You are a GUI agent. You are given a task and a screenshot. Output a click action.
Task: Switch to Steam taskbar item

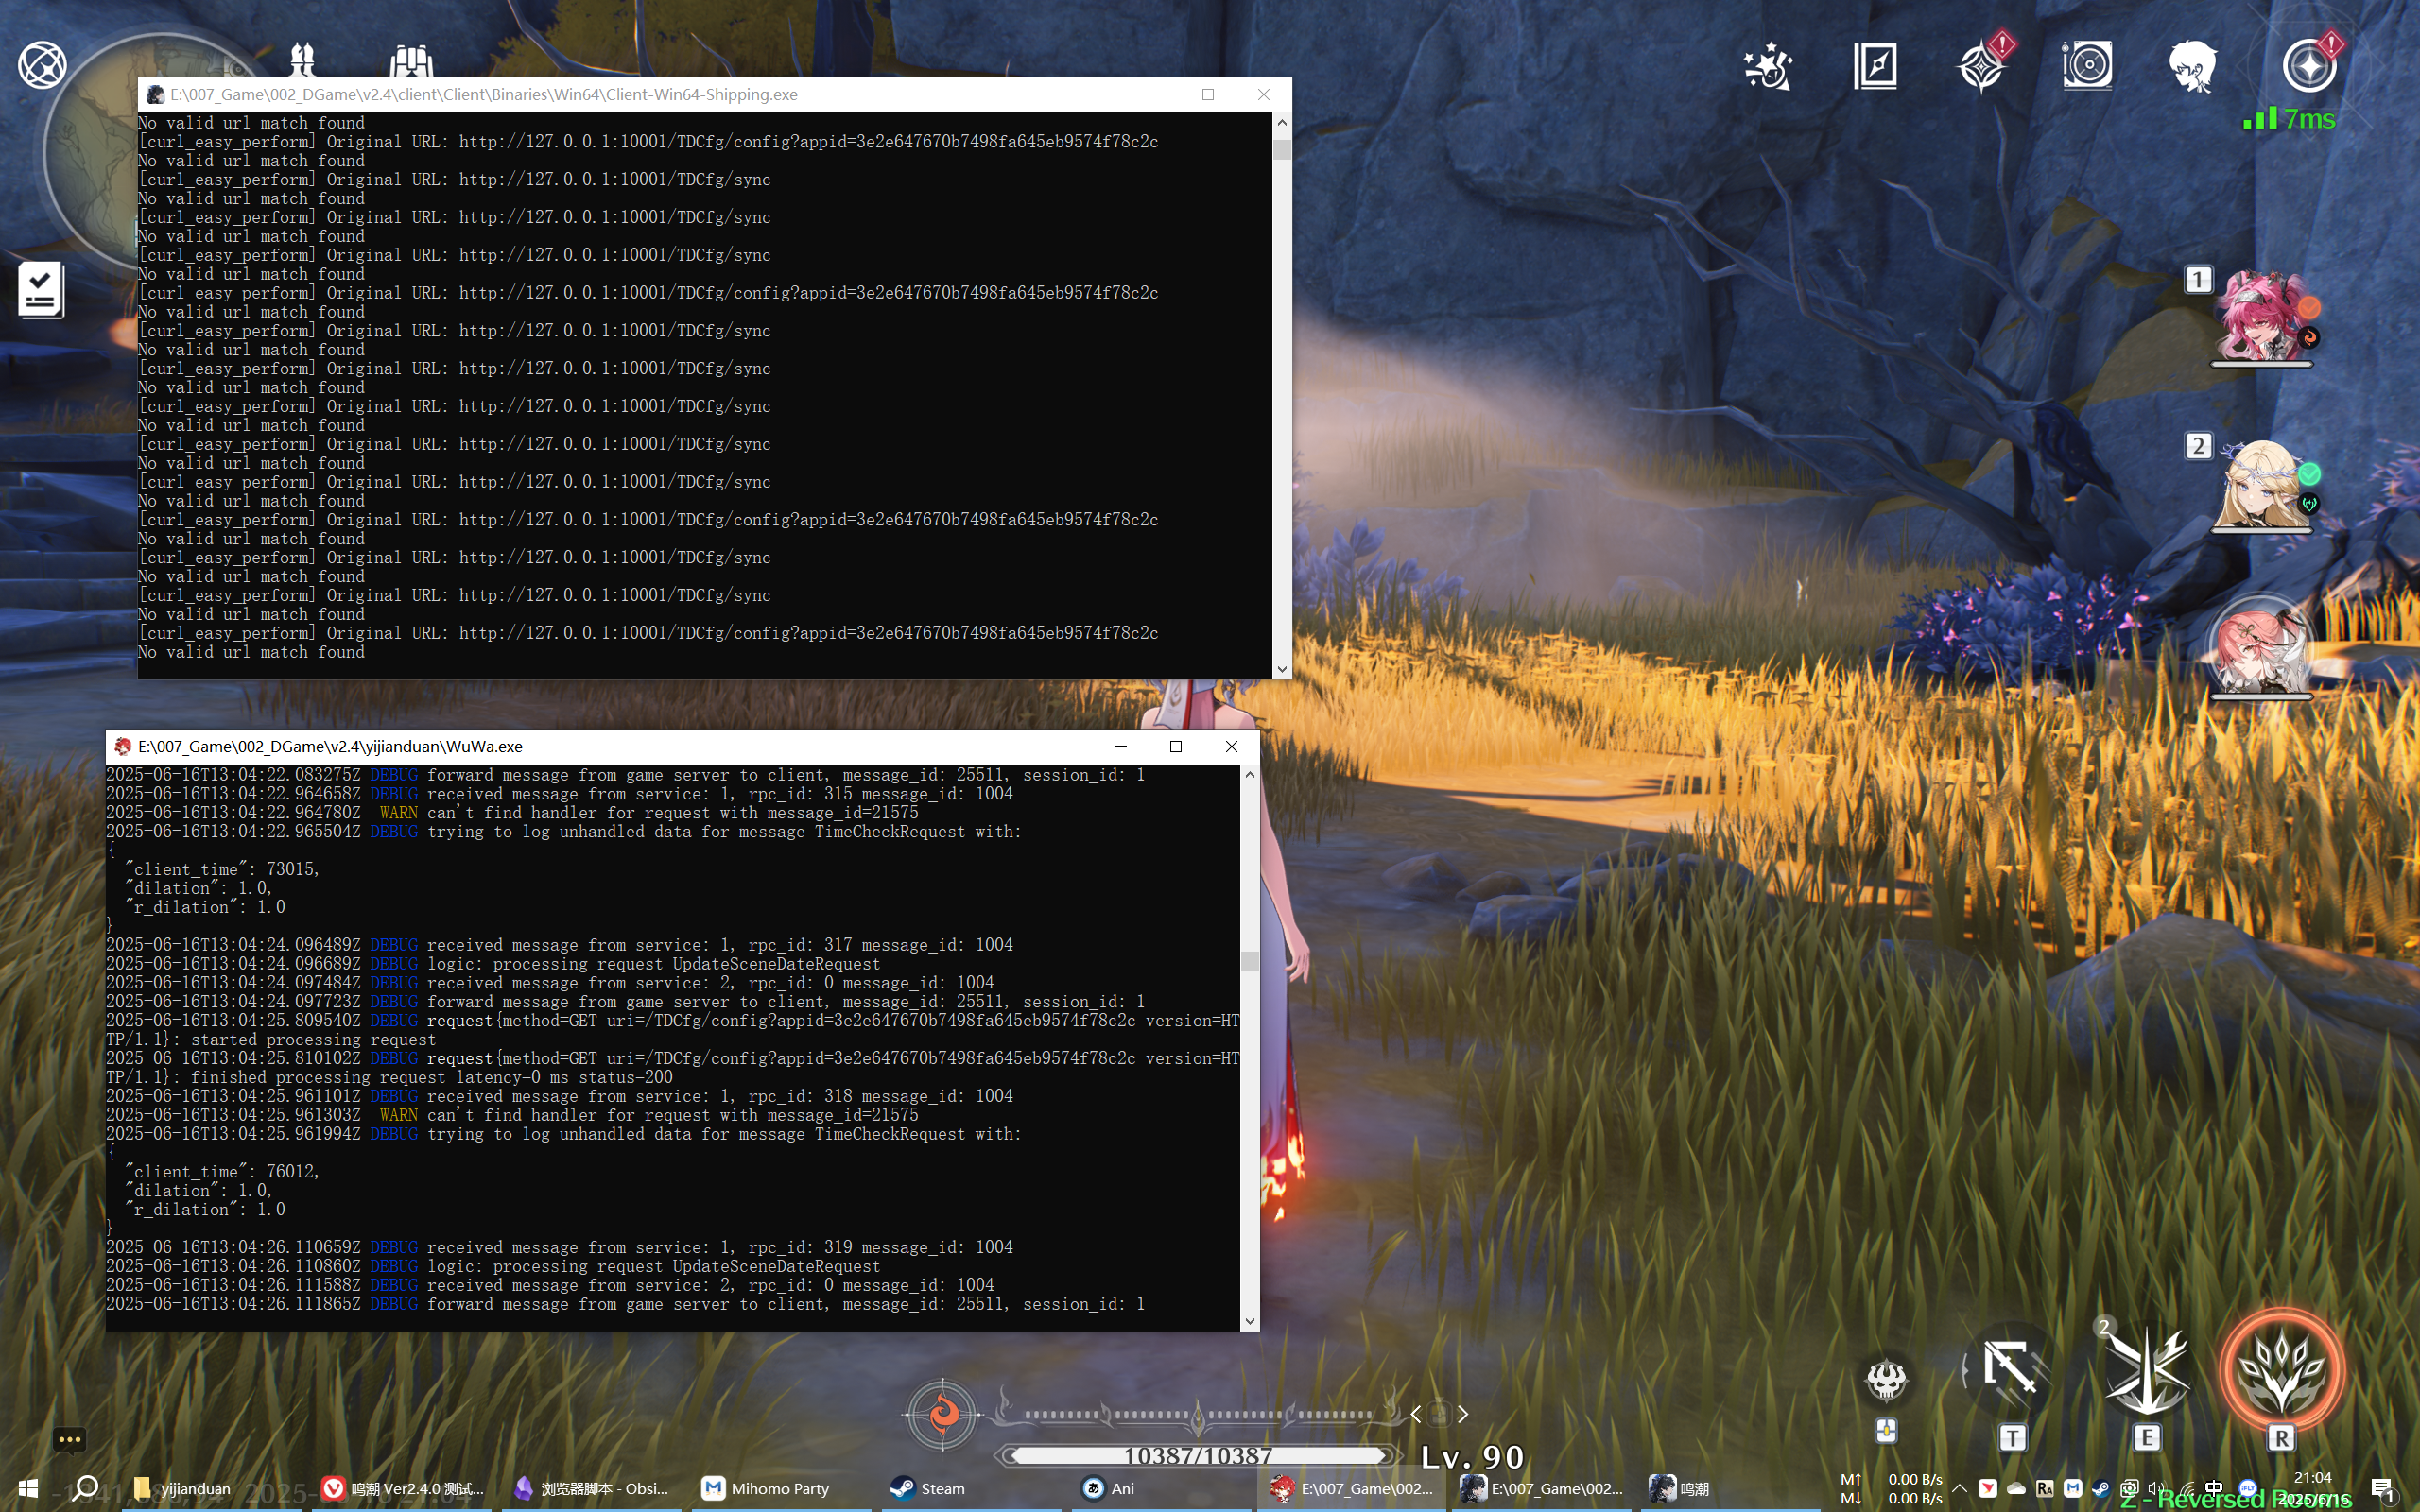tap(972, 1488)
